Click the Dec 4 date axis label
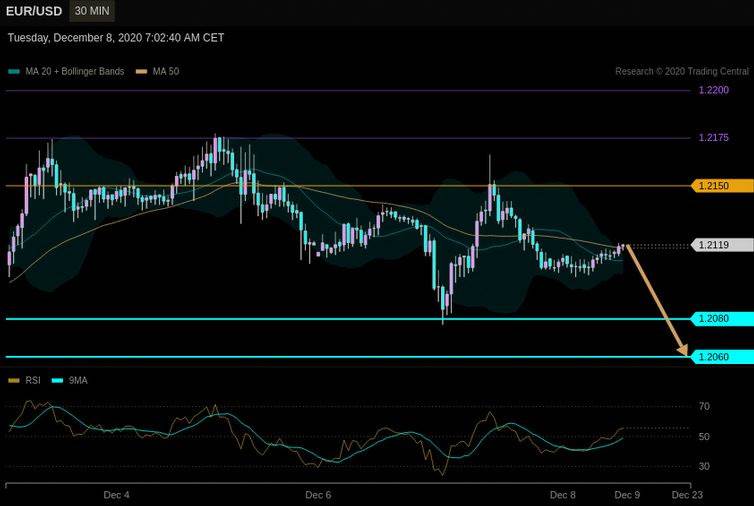Screen dimensions: 754x506 point(116,494)
